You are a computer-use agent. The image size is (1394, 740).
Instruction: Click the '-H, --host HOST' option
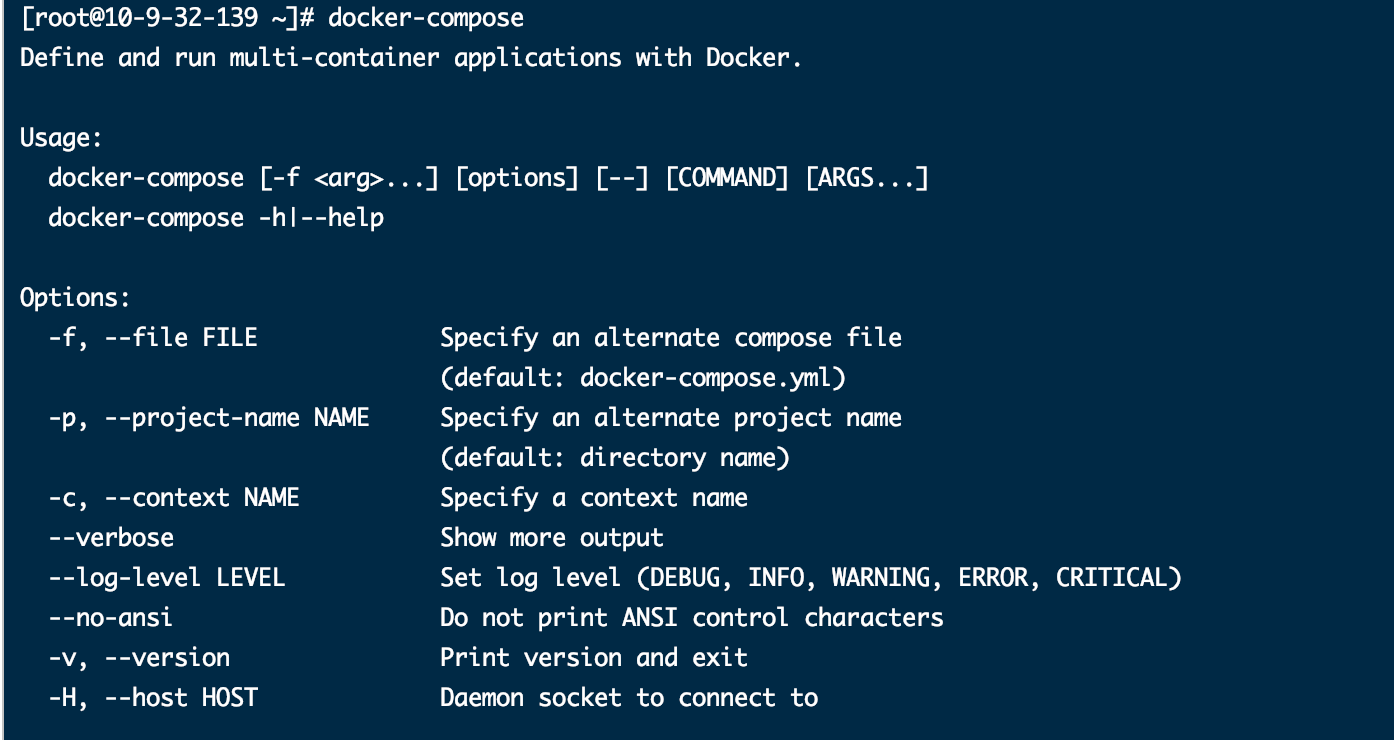(x=153, y=698)
